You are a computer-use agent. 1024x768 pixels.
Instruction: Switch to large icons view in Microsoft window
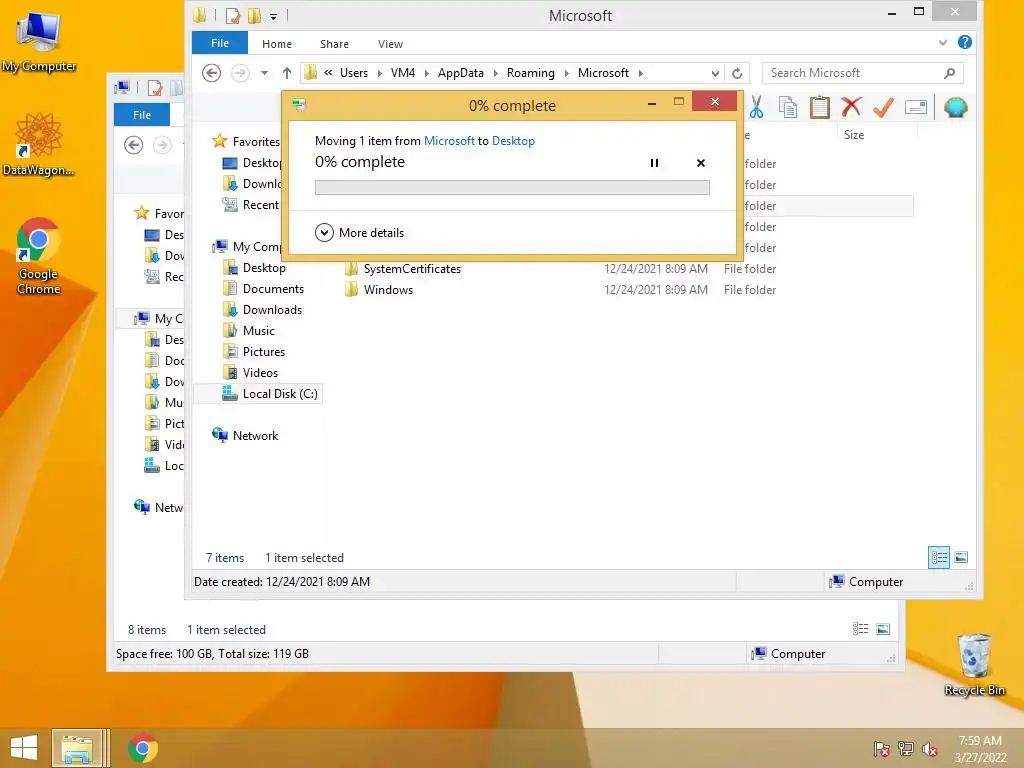tap(961, 557)
